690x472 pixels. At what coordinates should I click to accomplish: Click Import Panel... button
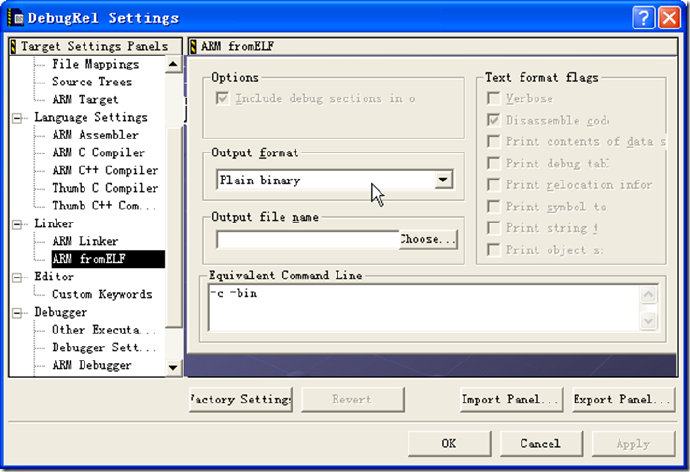coord(511,399)
